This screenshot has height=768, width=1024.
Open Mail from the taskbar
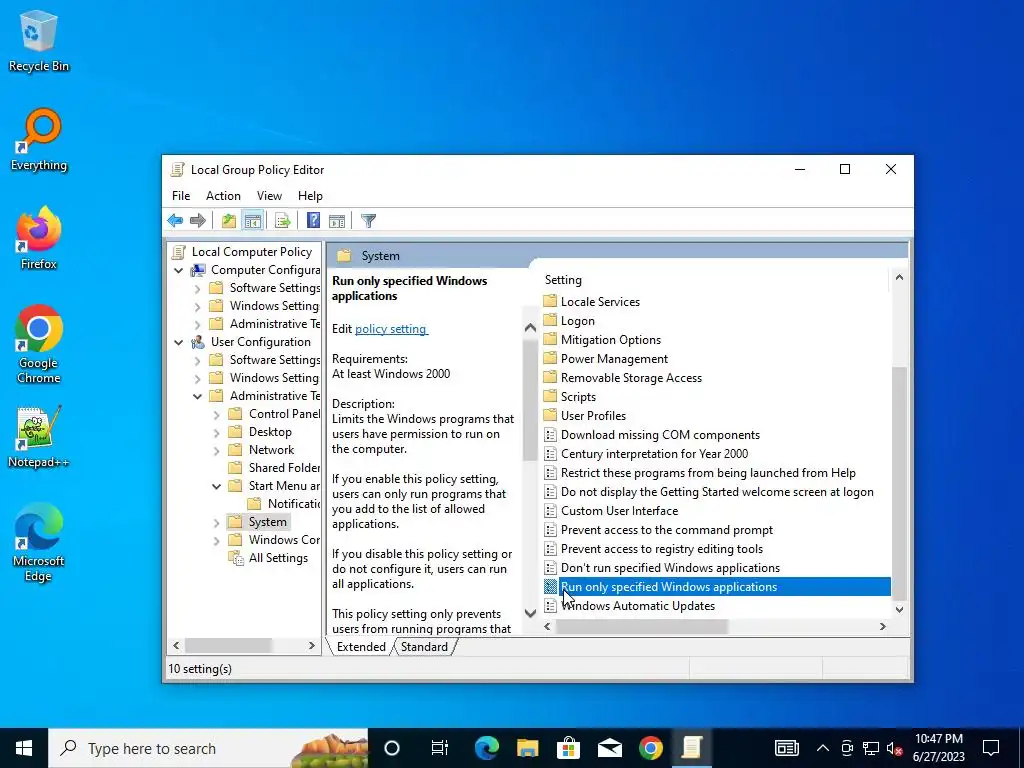[x=609, y=748]
